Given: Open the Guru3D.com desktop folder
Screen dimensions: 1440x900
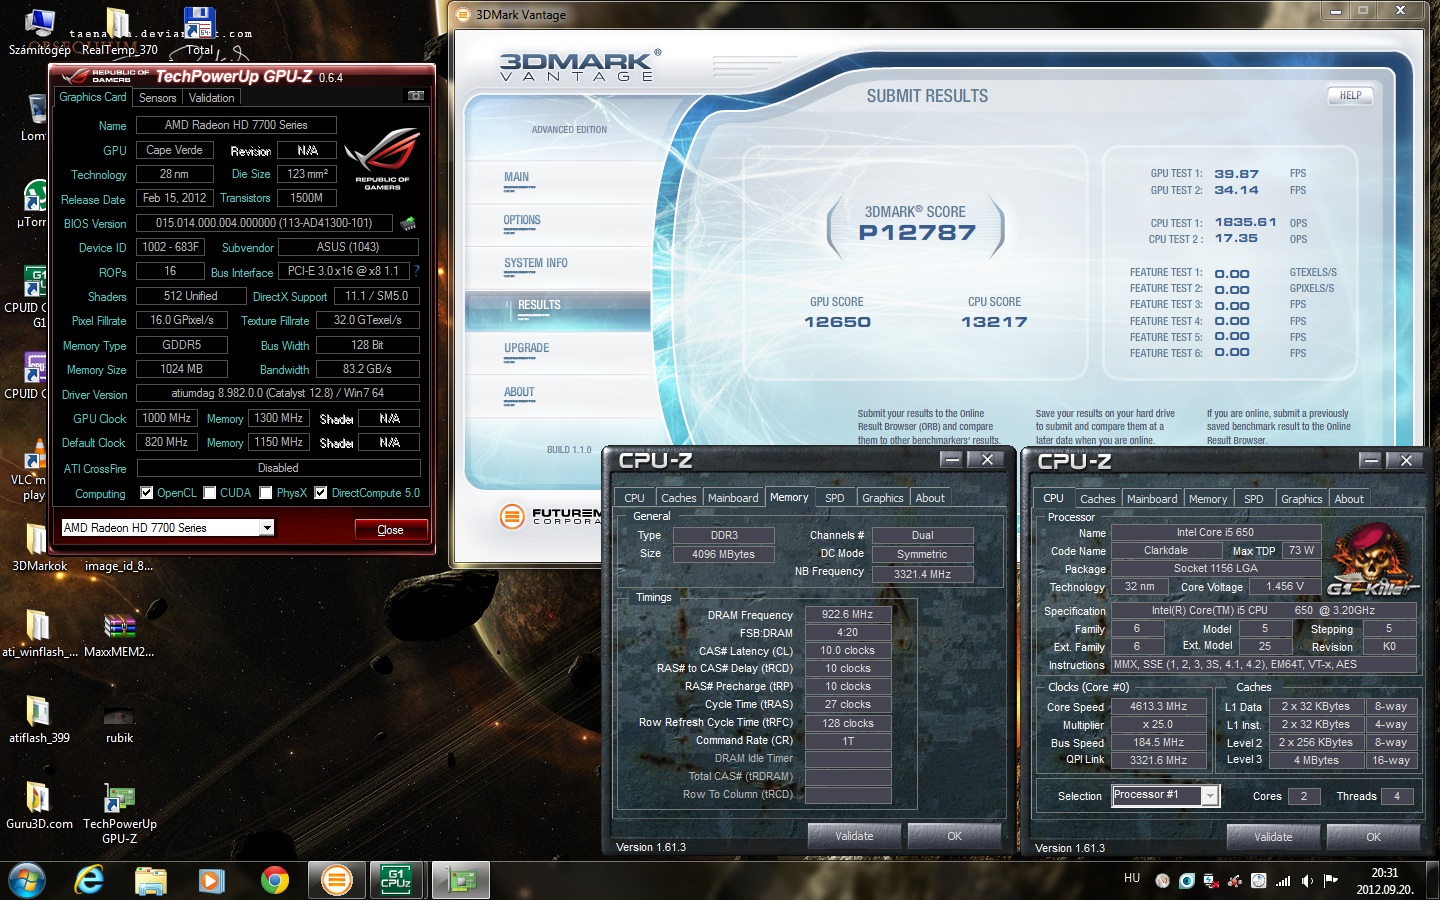Looking at the screenshot, I should [x=39, y=804].
